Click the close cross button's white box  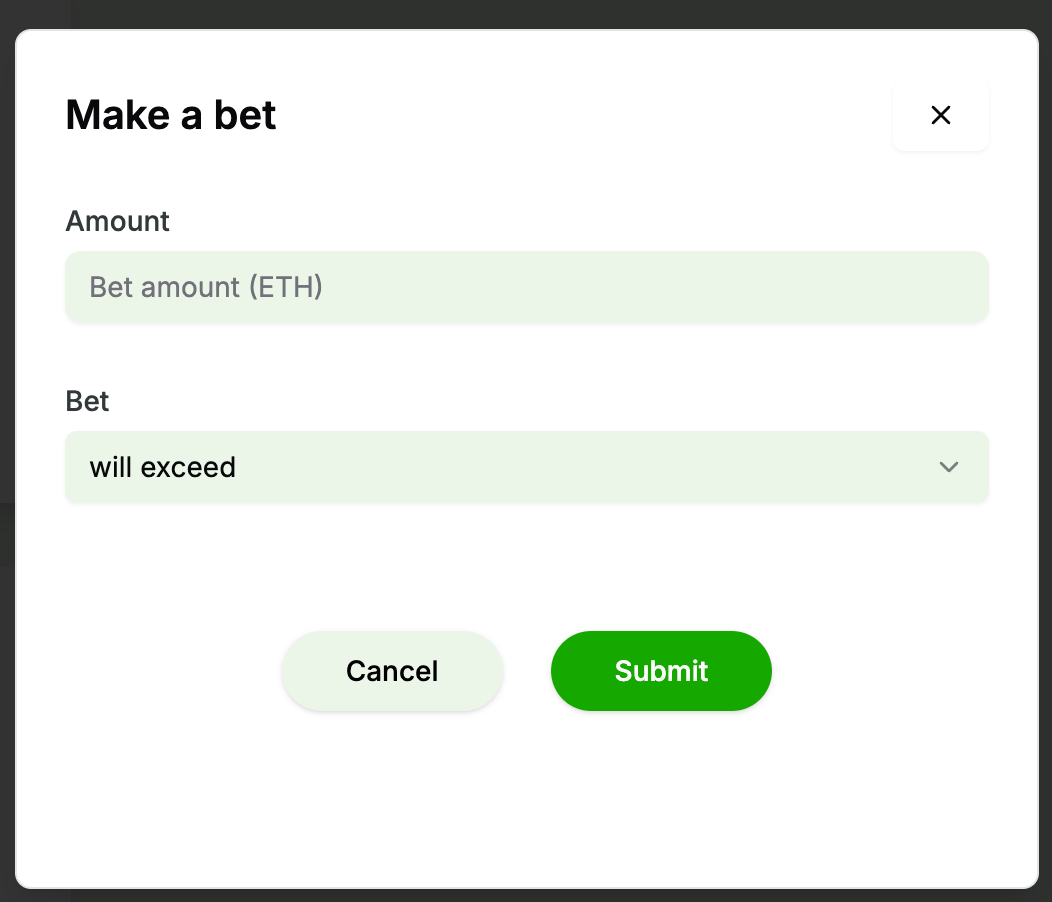(x=941, y=115)
